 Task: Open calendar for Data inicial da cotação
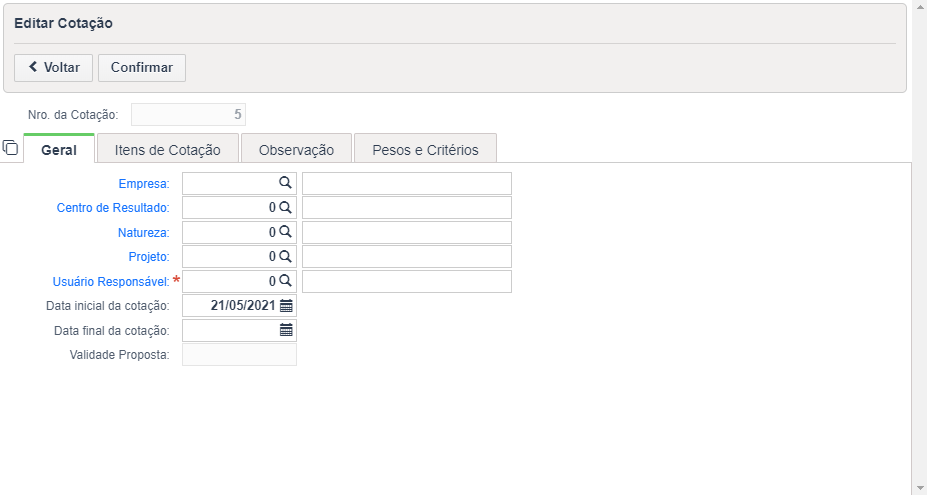coord(286,306)
